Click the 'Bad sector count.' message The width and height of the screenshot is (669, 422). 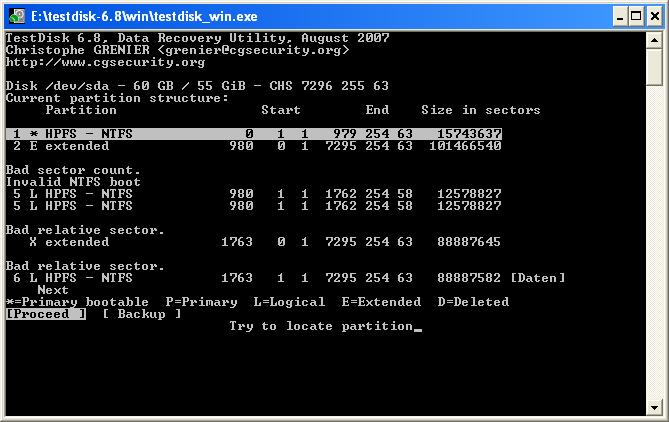coord(73,170)
